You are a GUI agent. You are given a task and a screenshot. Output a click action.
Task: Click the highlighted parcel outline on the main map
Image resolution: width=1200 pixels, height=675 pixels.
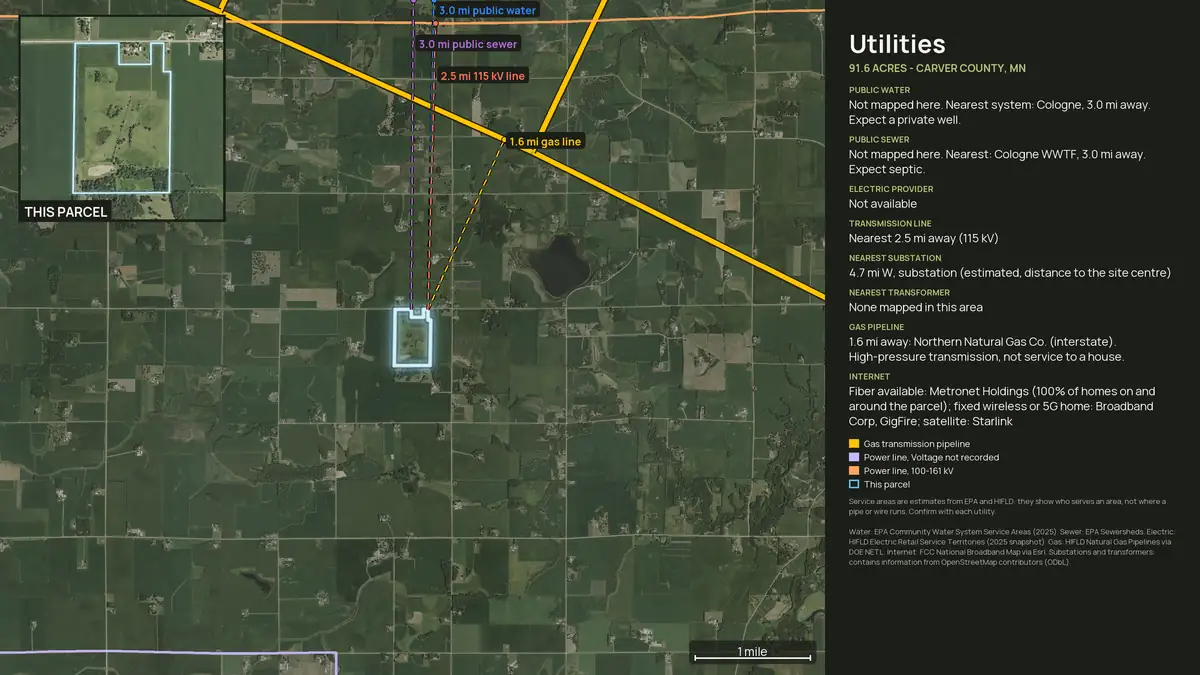tap(412, 337)
